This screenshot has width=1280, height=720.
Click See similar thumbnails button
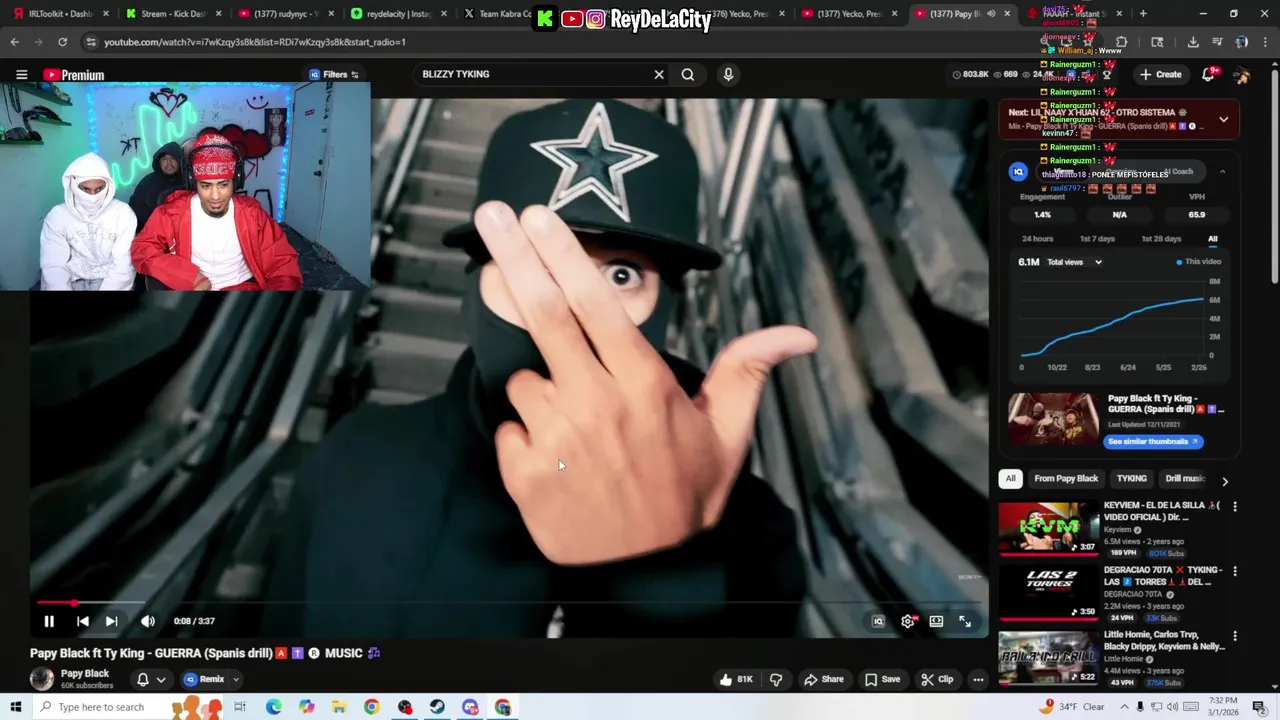[1153, 441]
